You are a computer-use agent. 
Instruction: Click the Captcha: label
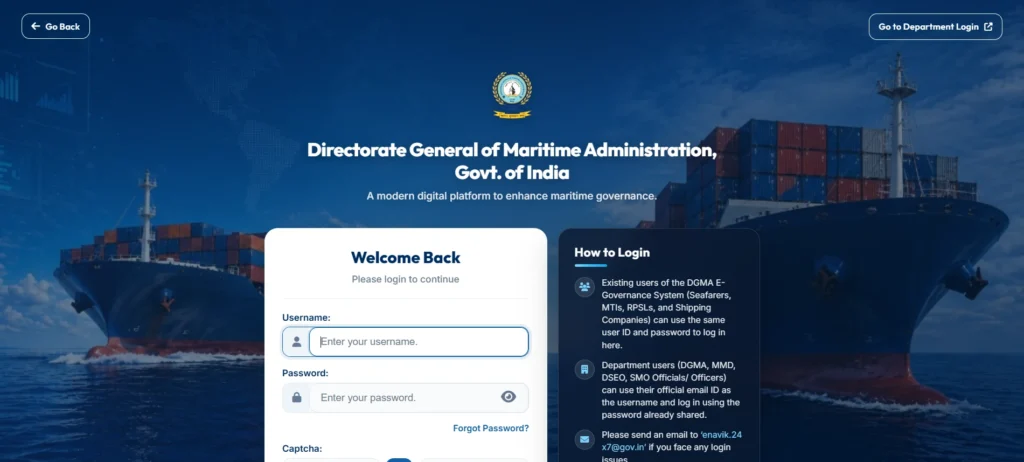302,449
